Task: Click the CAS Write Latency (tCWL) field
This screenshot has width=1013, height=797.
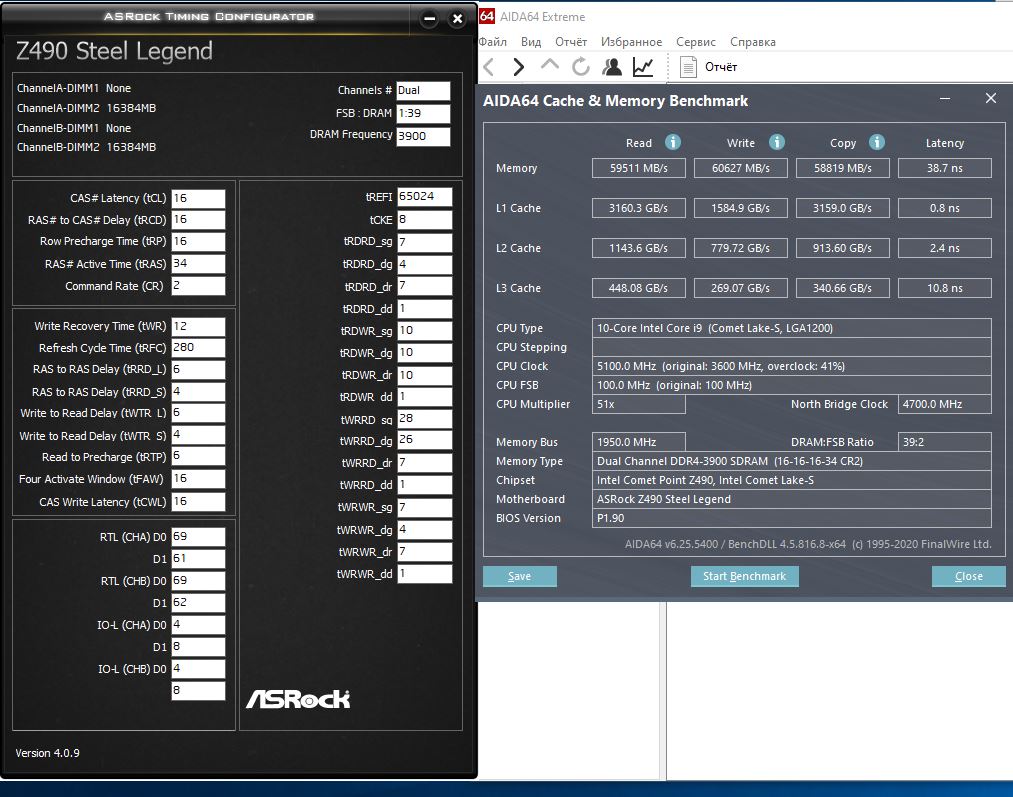Action: pyautogui.click(x=198, y=502)
